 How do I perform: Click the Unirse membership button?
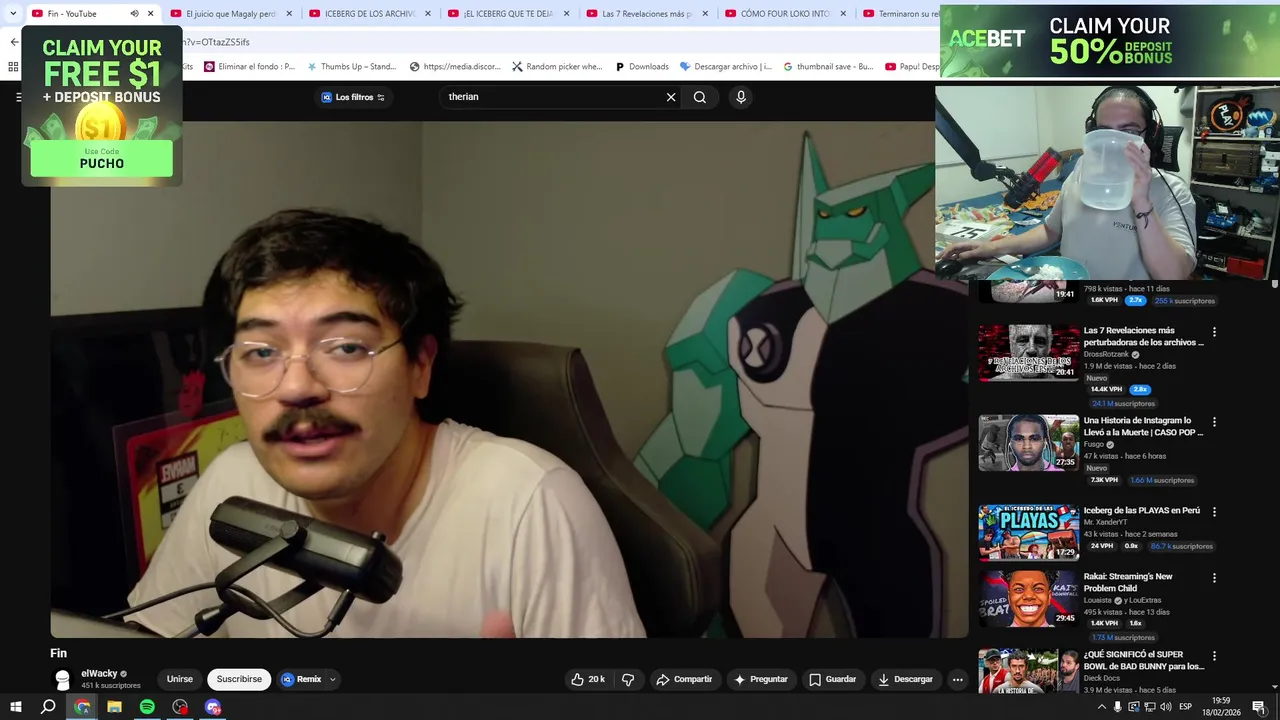(180, 679)
